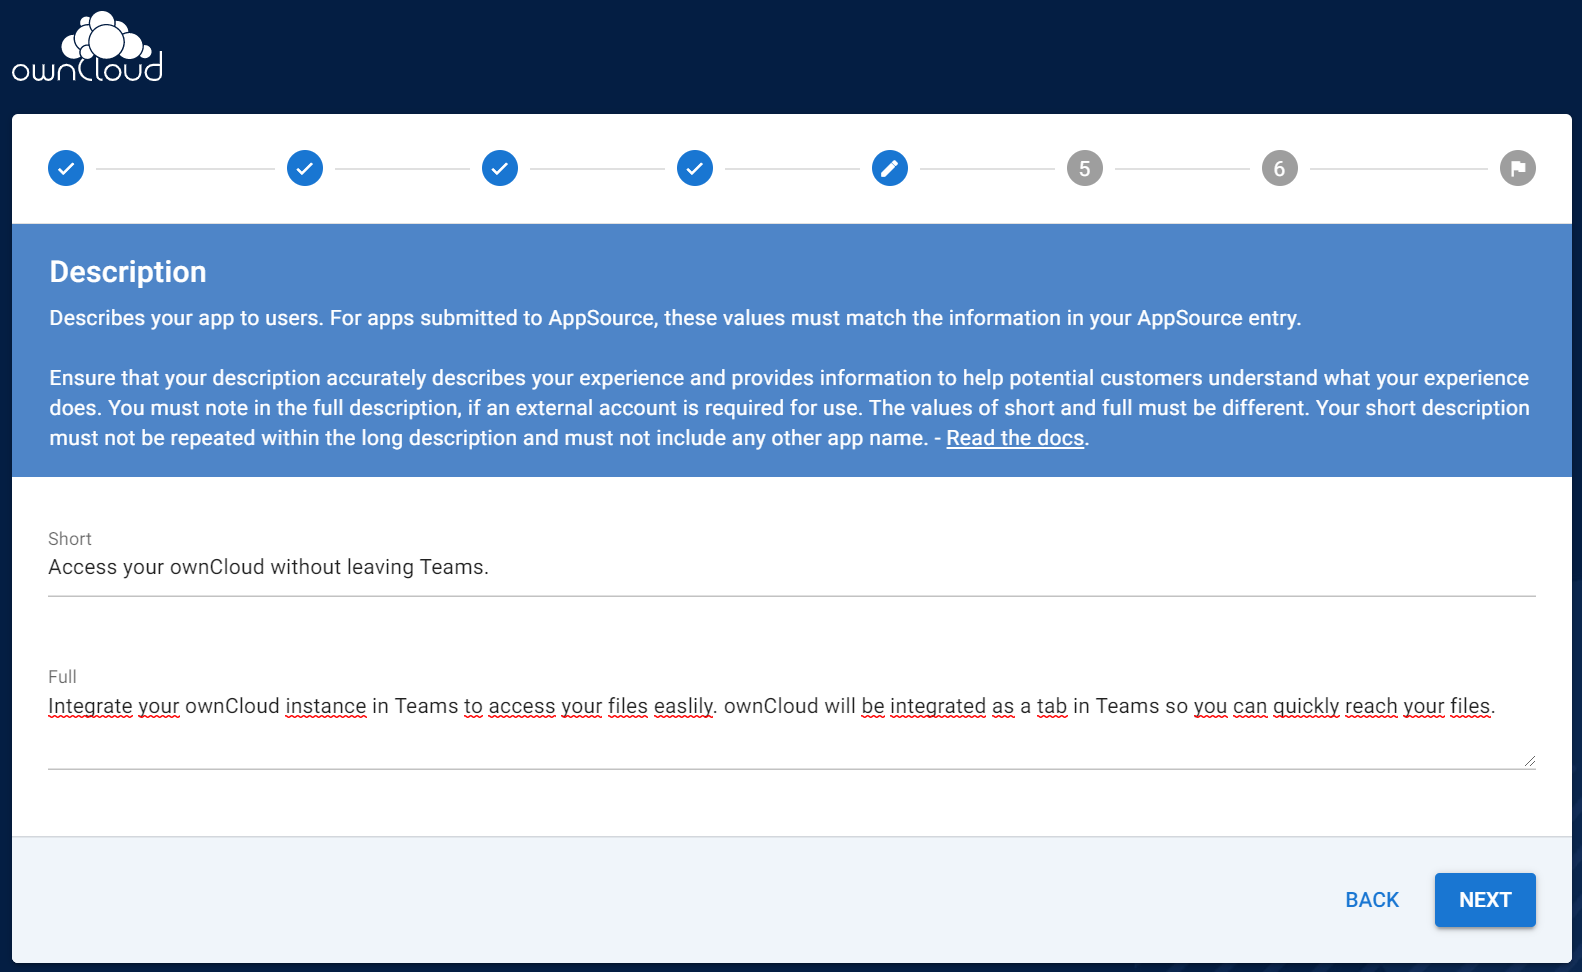
Task: Go to second completed step checkmark
Action: click(x=305, y=168)
